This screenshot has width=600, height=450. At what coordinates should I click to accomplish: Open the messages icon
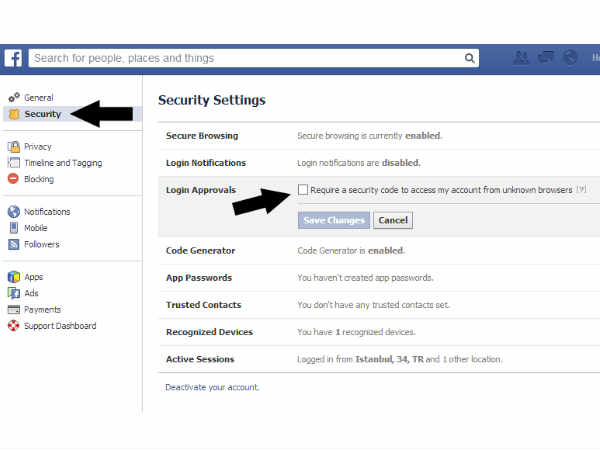click(x=546, y=58)
